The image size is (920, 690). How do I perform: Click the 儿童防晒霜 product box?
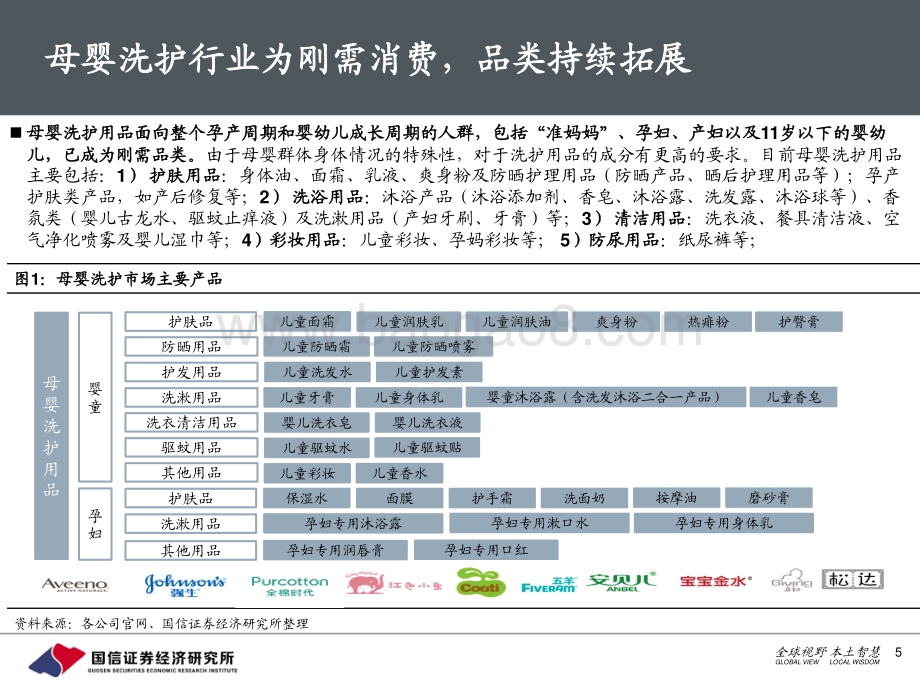[317, 347]
